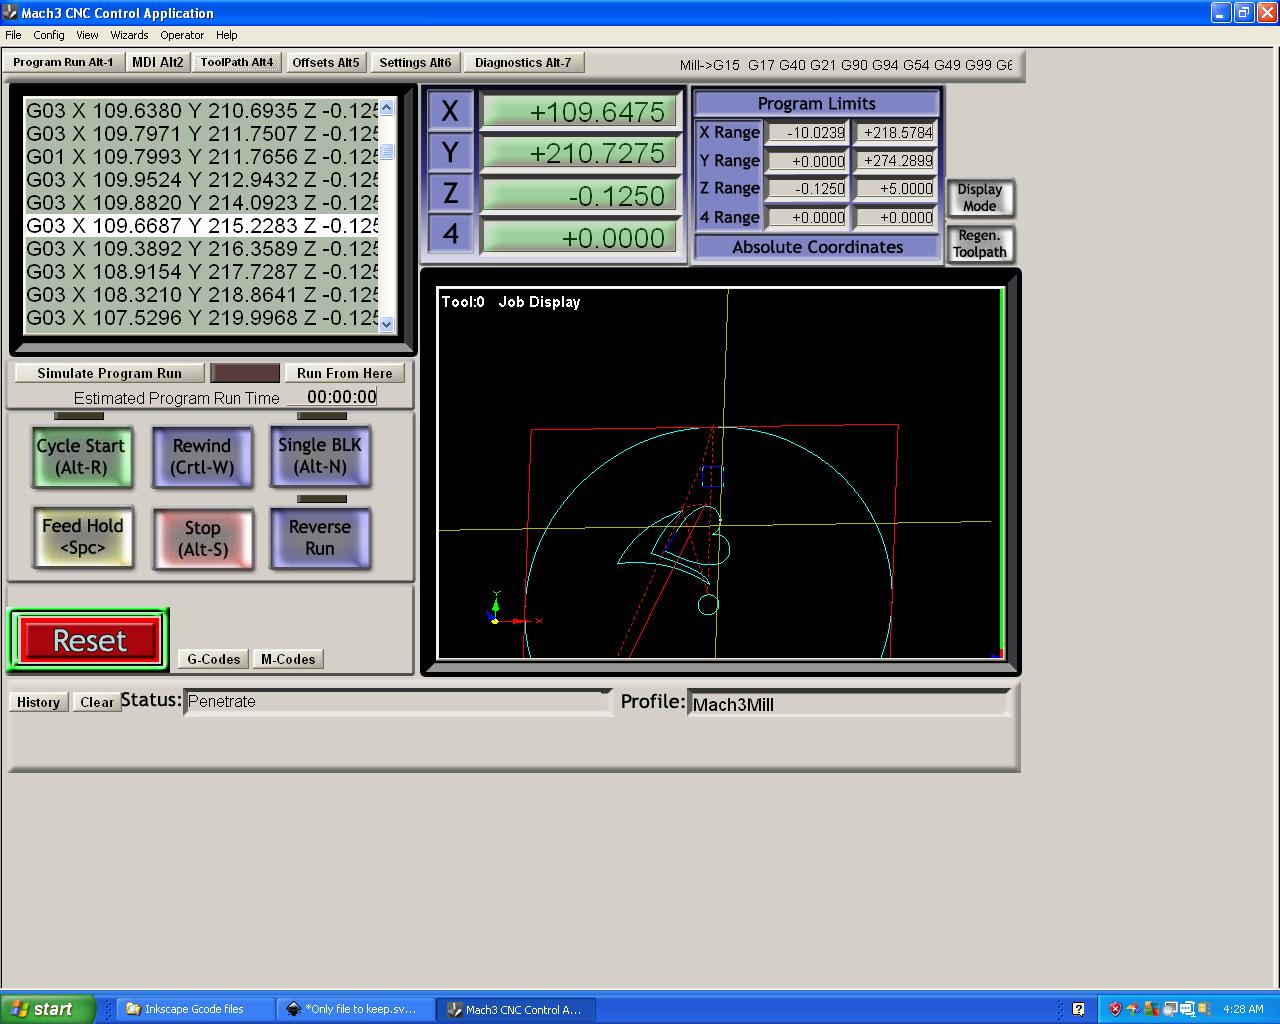This screenshot has width=1280, height=1024.
Task: Click the Z axis zero button
Action: tap(450, 194)
